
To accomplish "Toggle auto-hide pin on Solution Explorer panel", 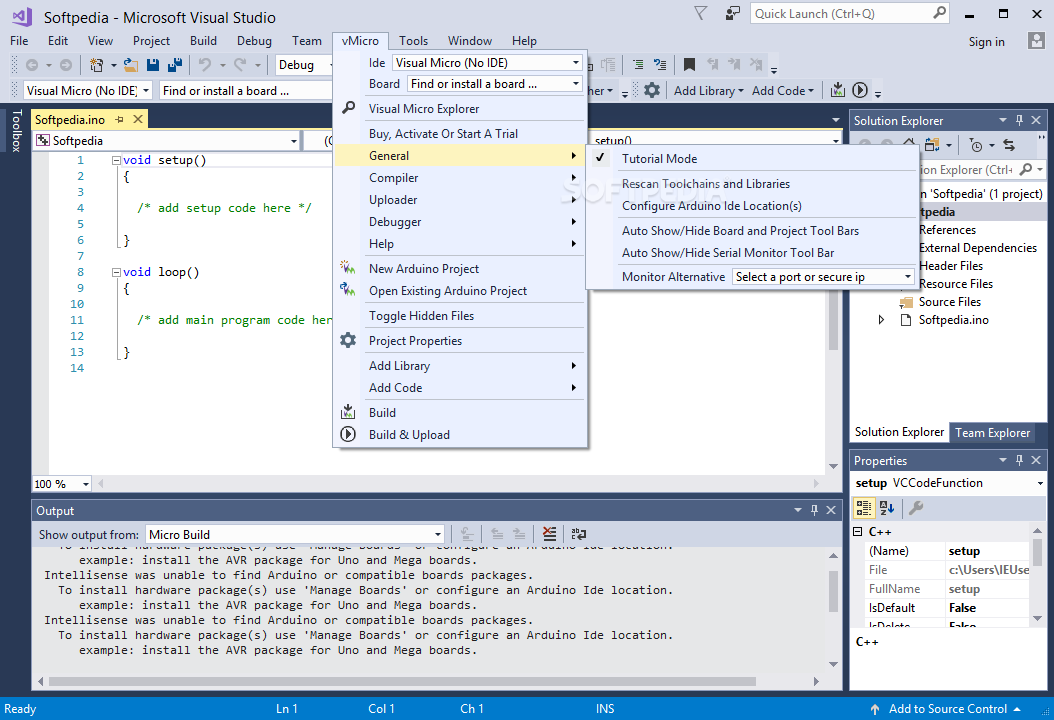I will (x=1019, y=120).
